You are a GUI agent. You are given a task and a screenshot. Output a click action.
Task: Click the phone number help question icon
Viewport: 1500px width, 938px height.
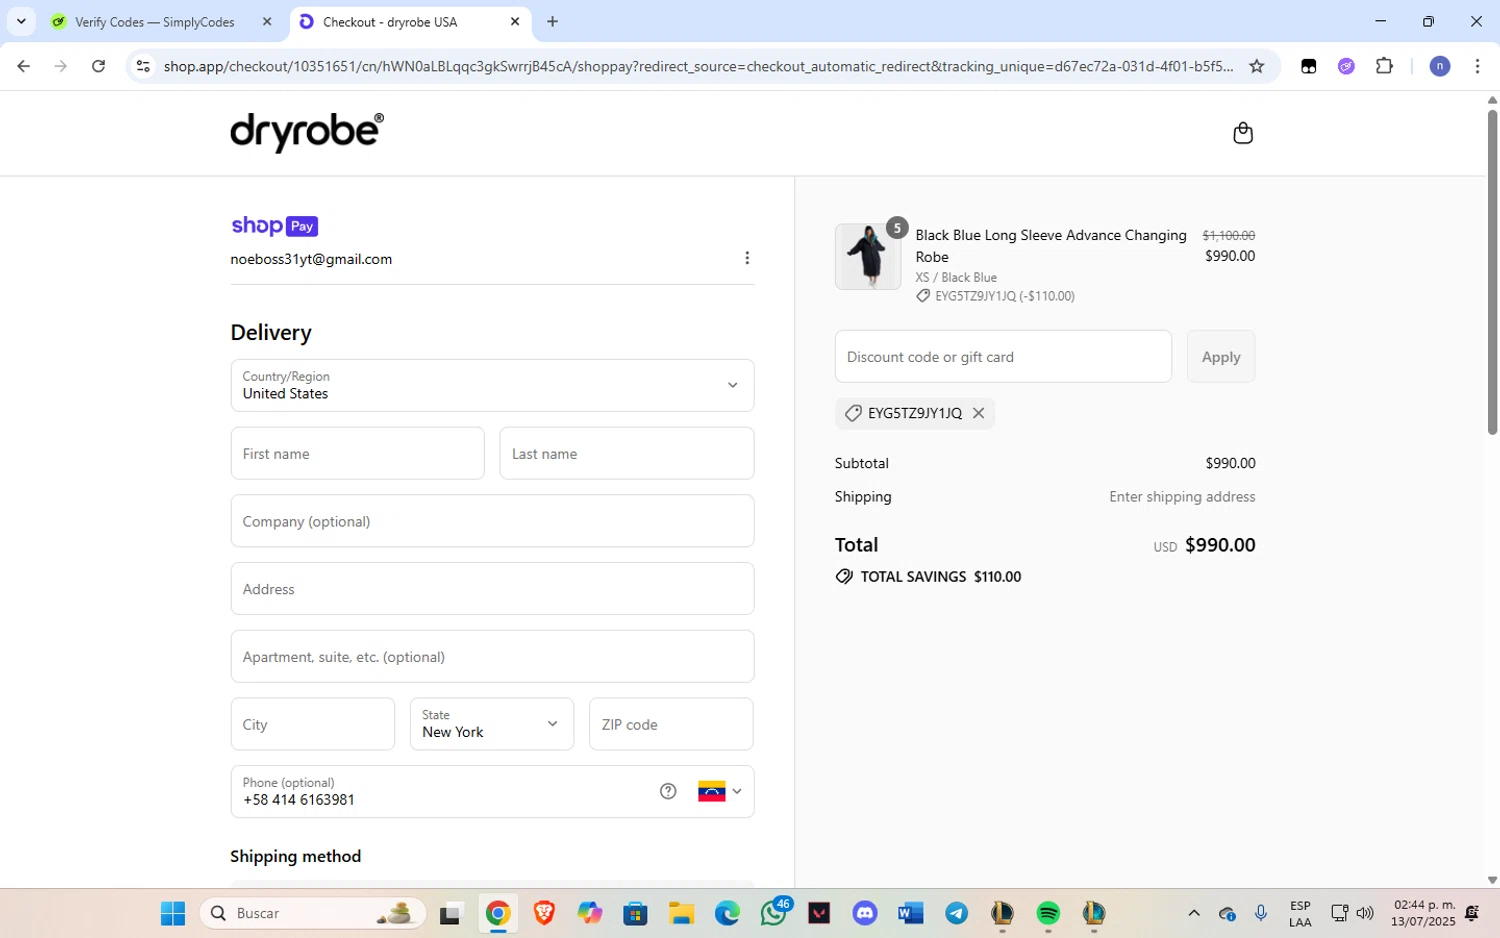click(668, 791)
